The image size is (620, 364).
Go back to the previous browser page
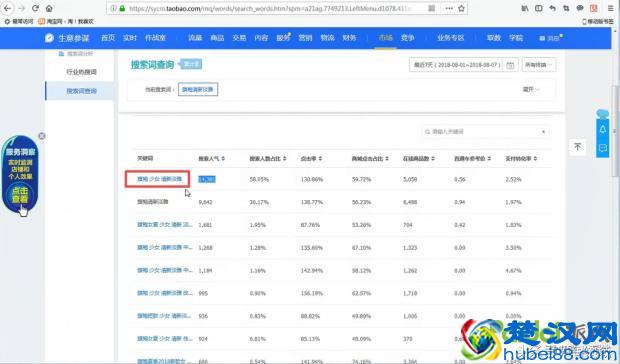8,8
